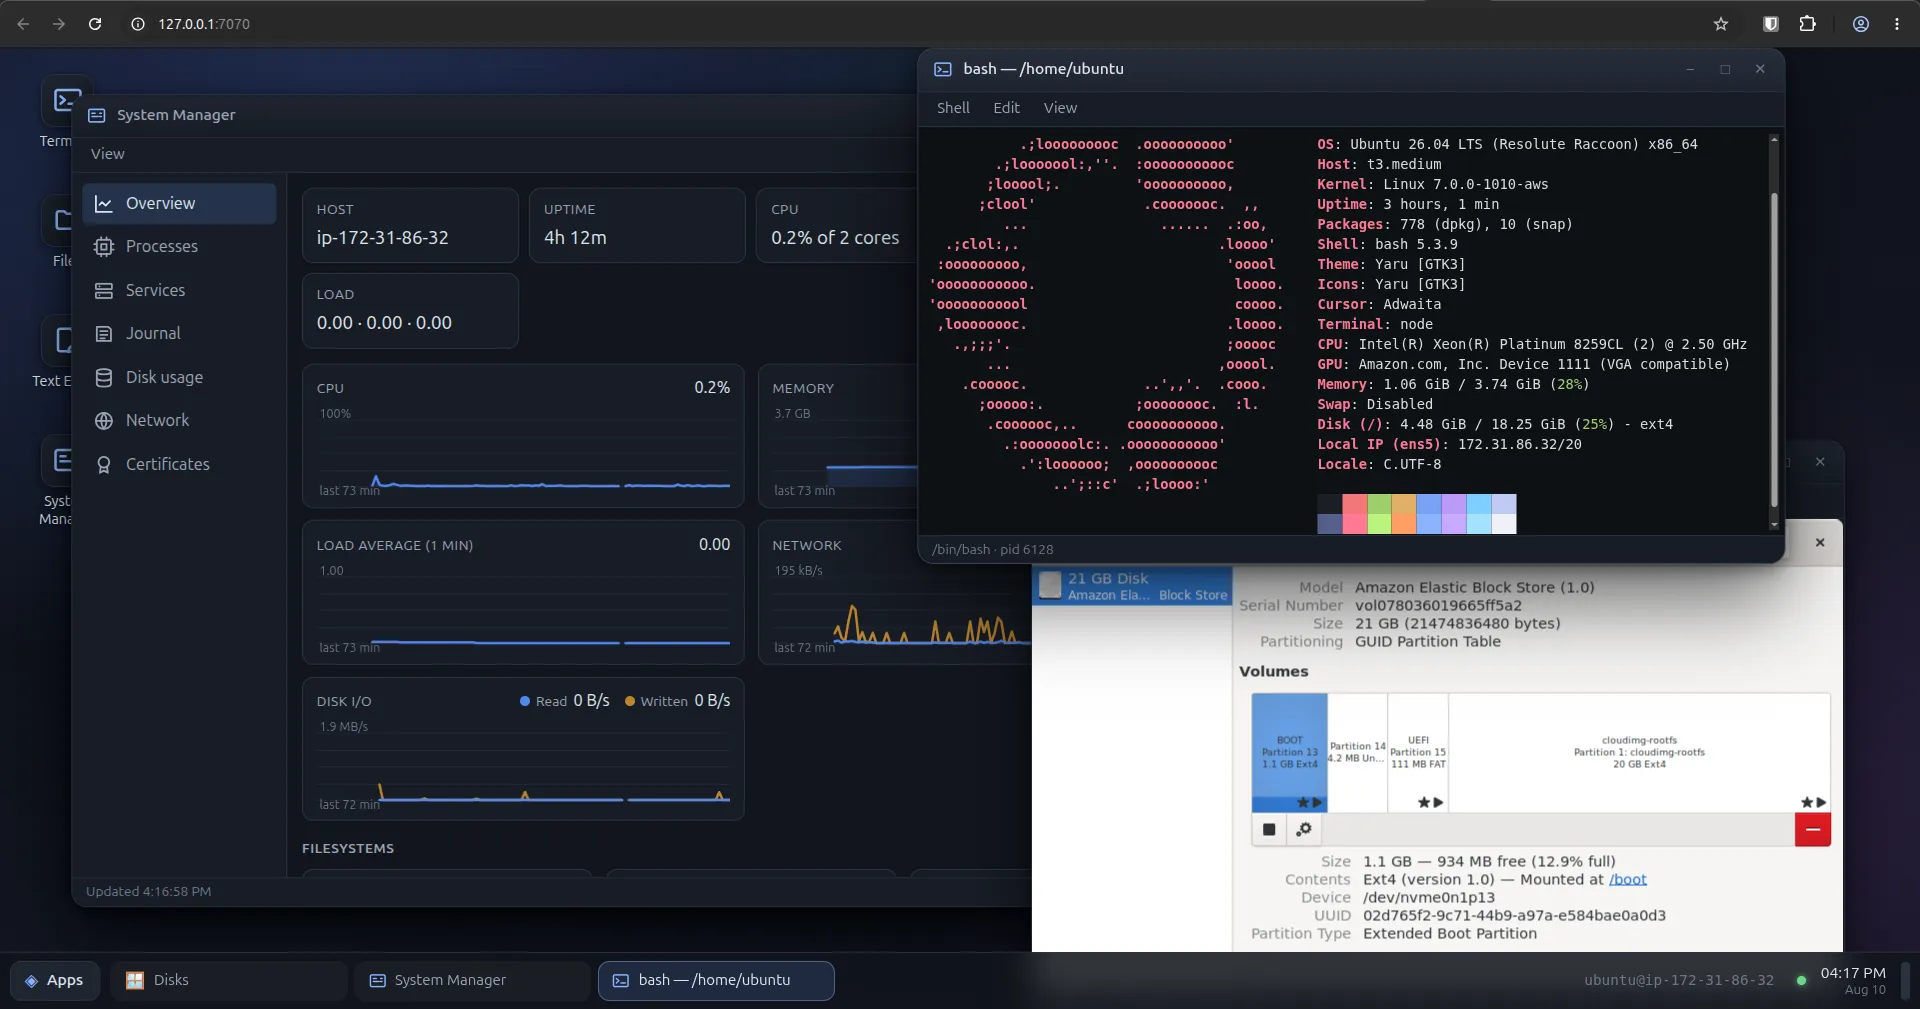The height and width of the screenshot is (1009, 1920).
Task: Open the View menu in System Manager
Action: click(108, 154)
